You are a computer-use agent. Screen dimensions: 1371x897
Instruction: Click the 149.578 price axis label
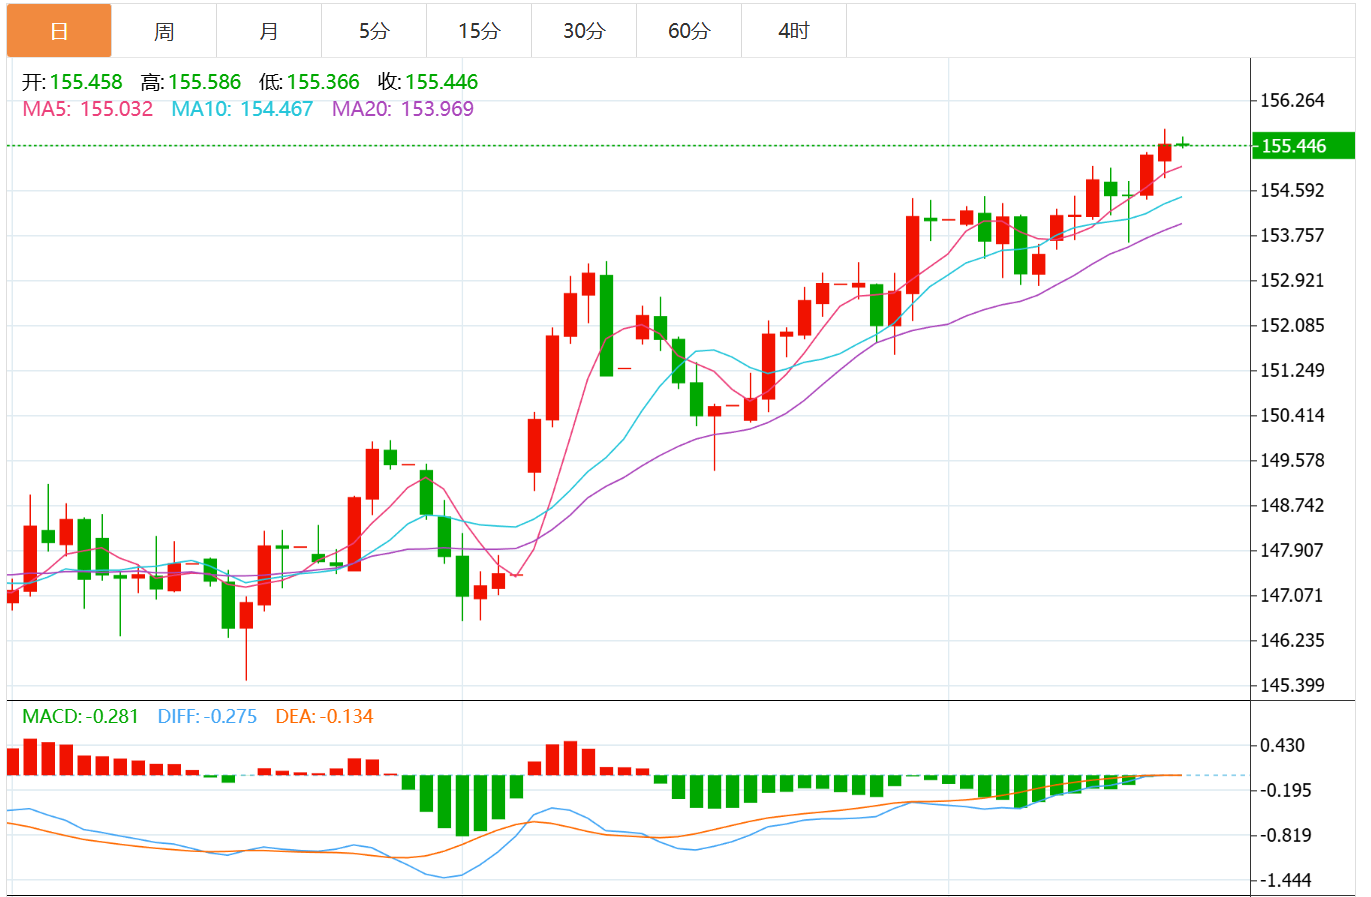(1292, 460)
